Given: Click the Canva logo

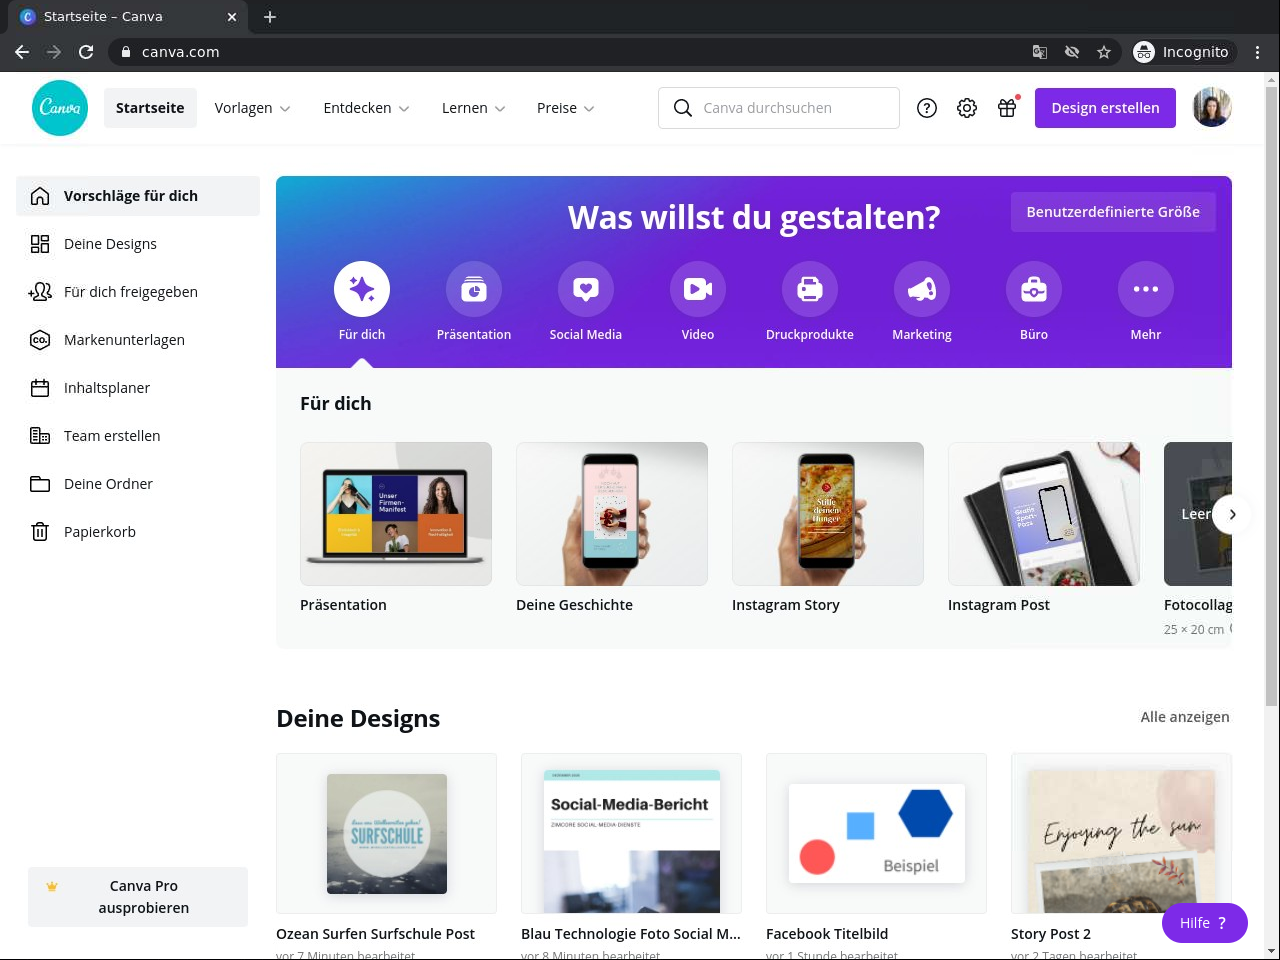Looking at the screenshot, I should 60,108.
